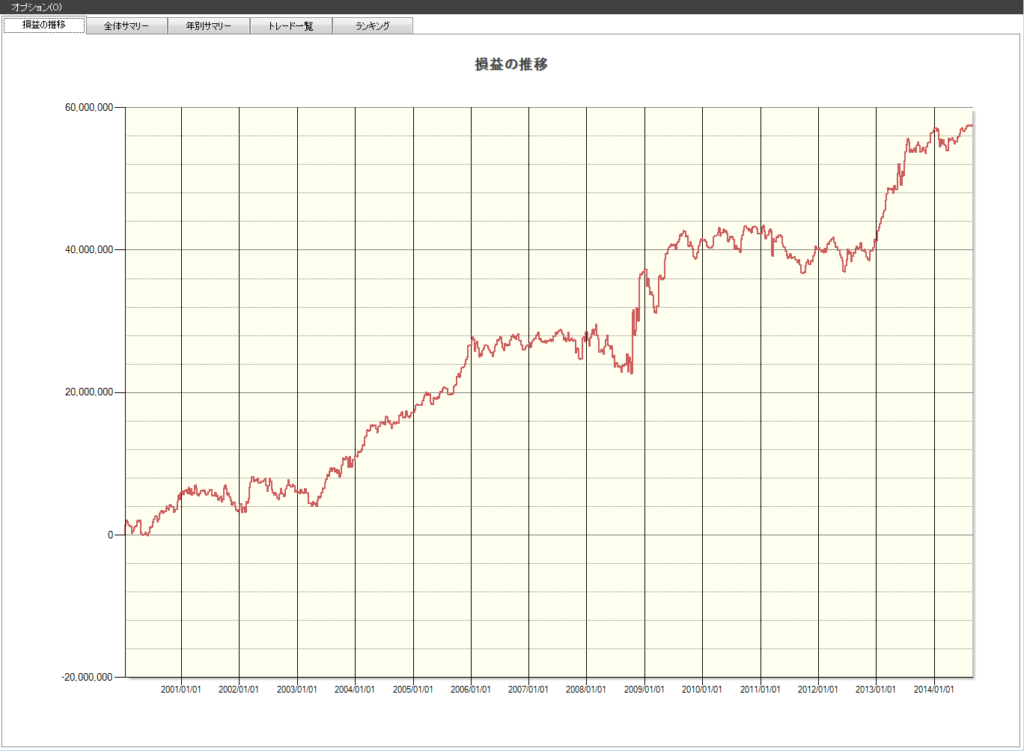Show the トレード一覧 tab
The width and height of the screenshot is (1024, 751).
pos(291,26)
